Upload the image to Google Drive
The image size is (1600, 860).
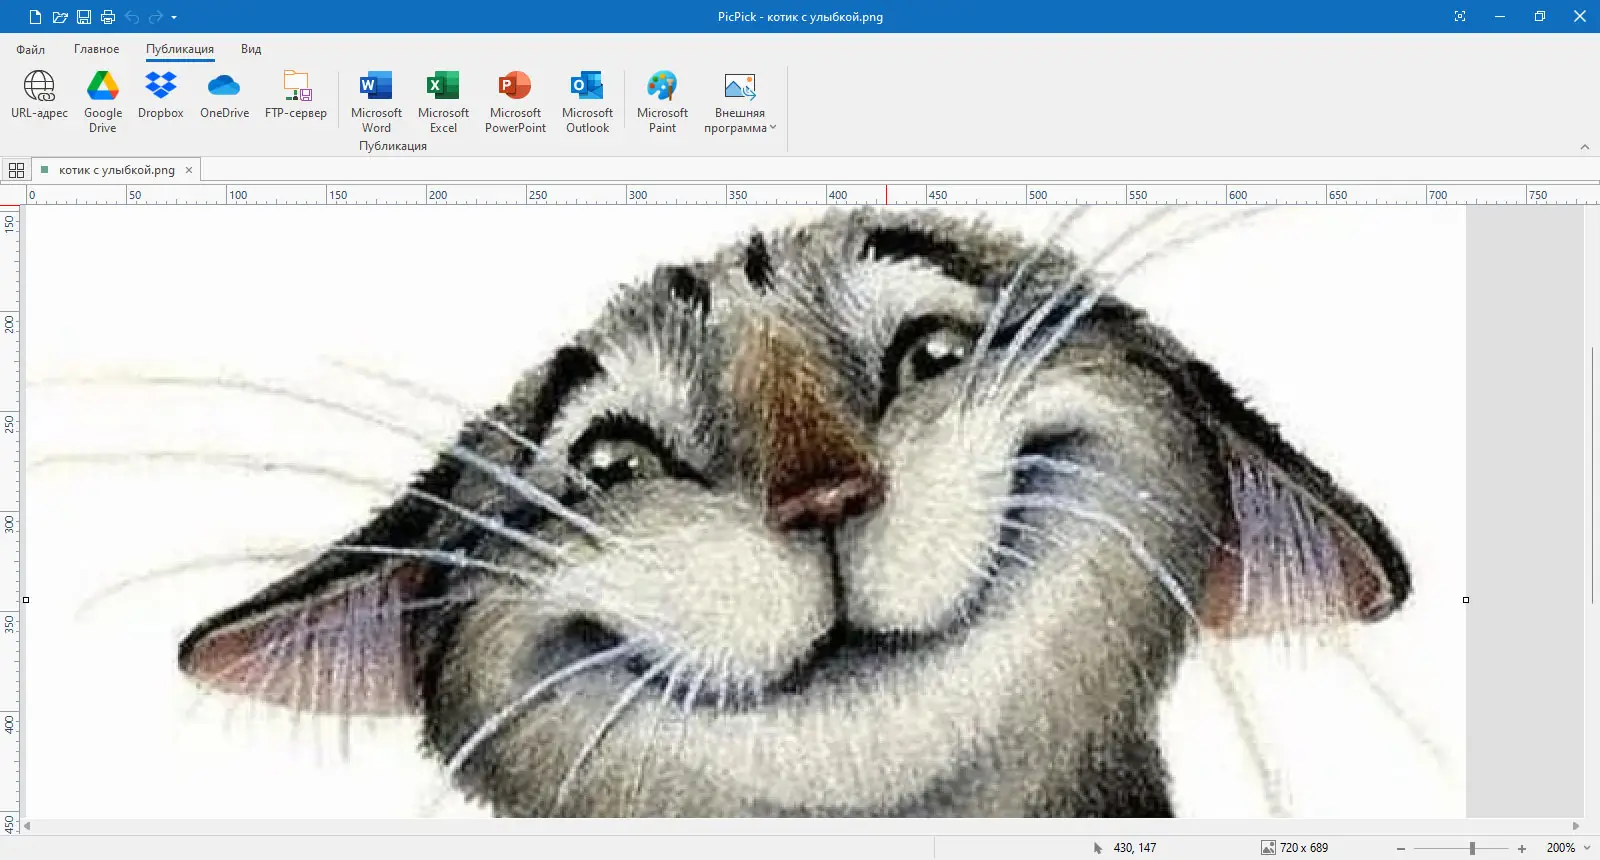click(103, 102)
